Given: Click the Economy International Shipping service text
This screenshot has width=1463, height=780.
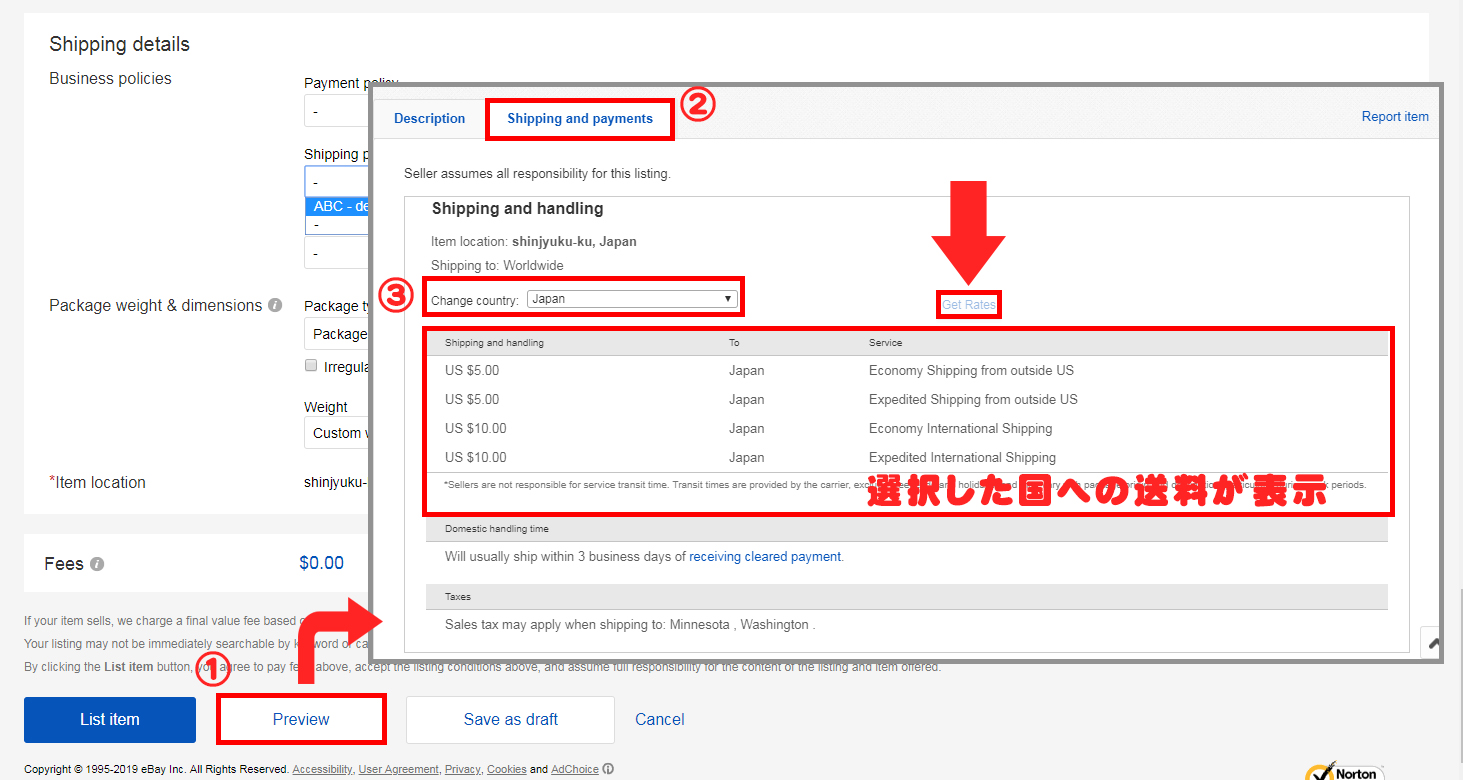Looking at the screenshot, I should pyautogui.click(x=960, y=429).
